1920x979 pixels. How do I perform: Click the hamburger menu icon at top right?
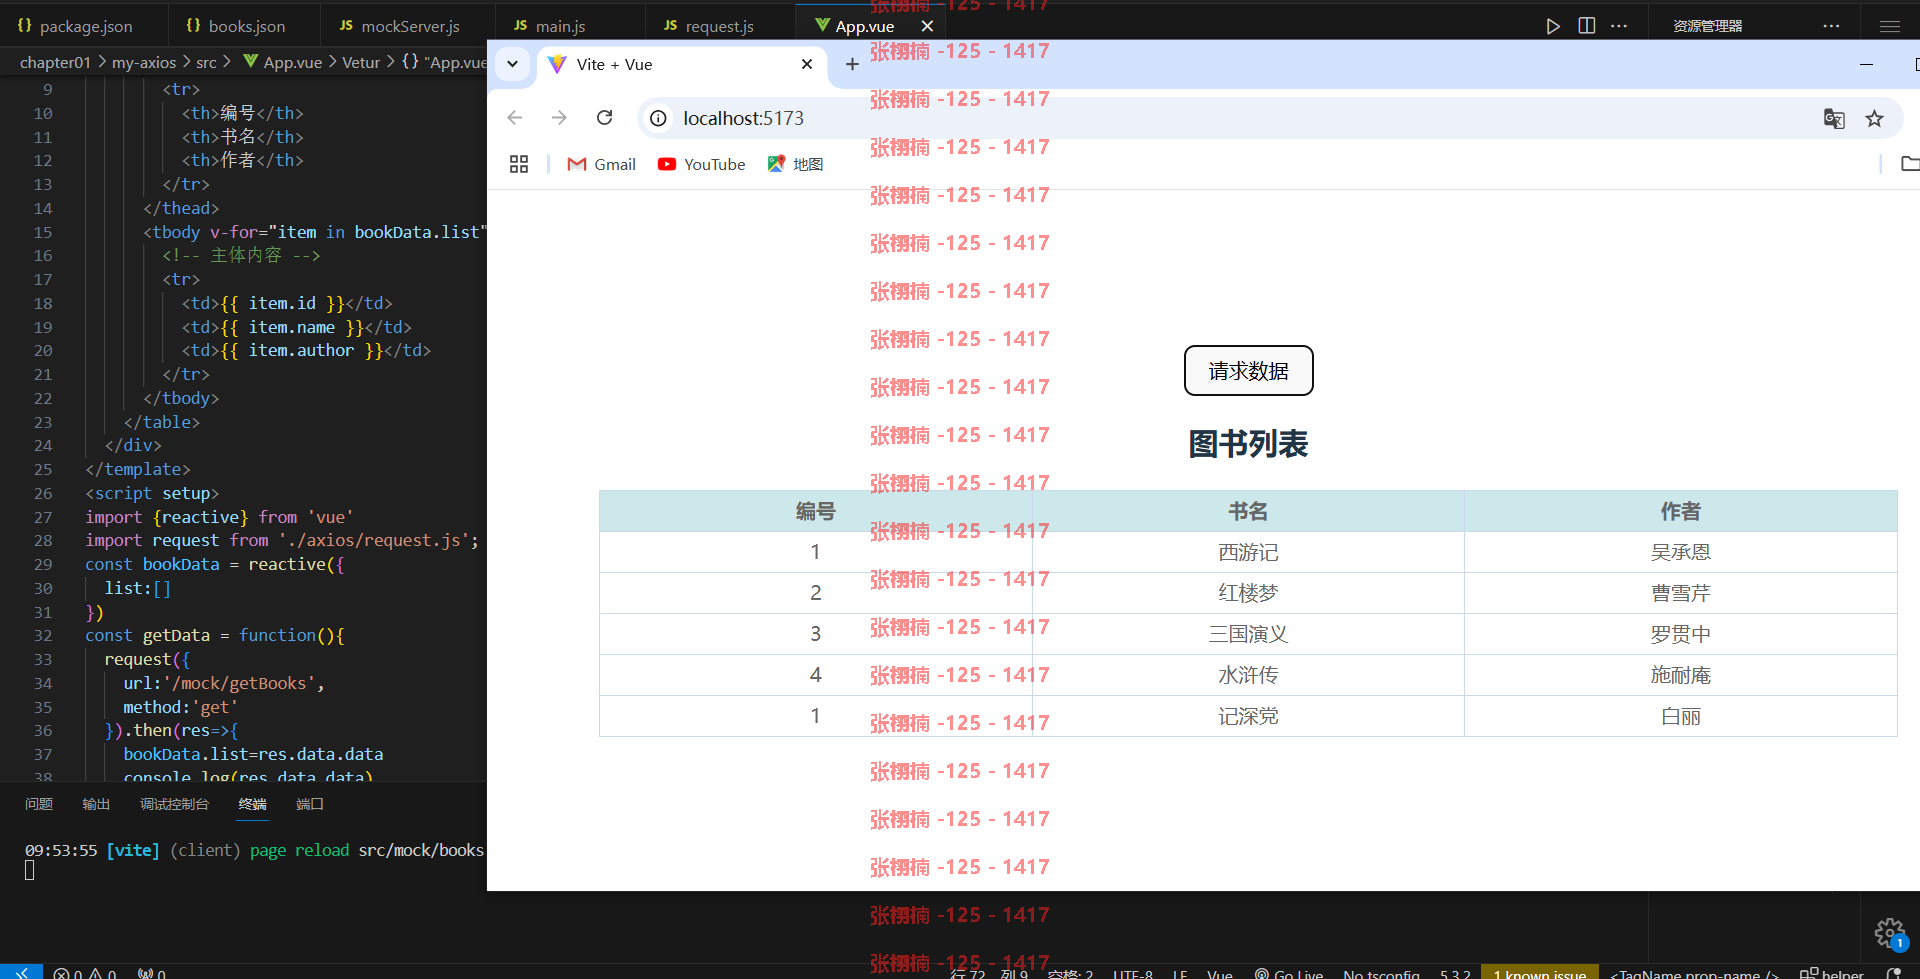pos(1889,26)
